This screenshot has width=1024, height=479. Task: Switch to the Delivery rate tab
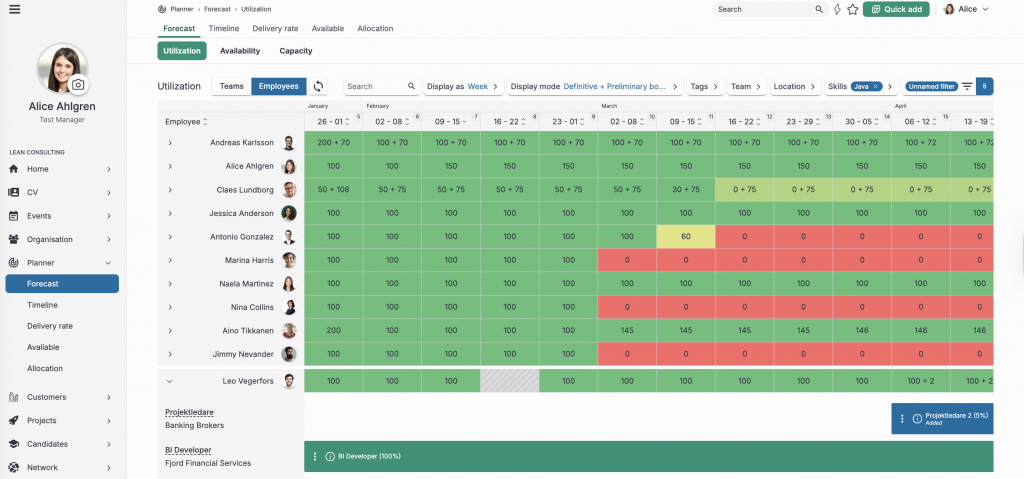pyautogui.click(x=274, y=29)
